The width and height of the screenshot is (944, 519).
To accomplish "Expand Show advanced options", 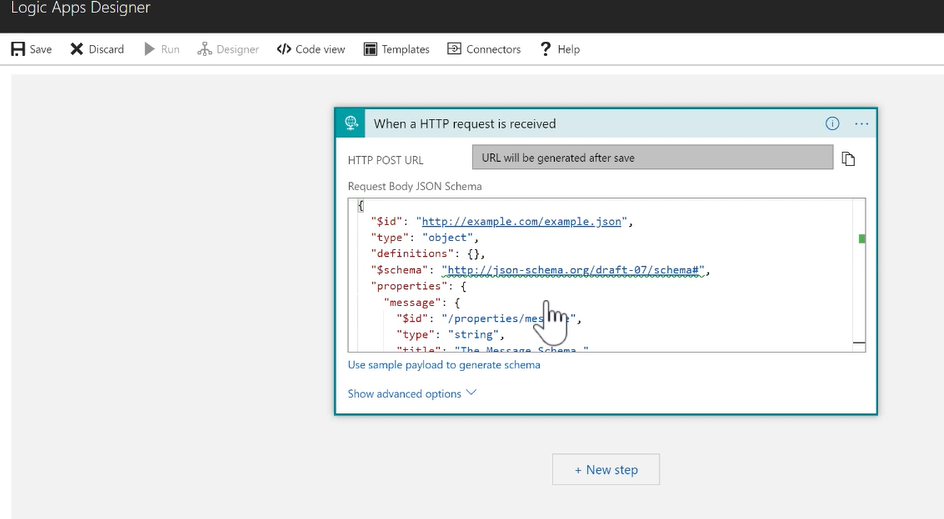I will (x=412, y=394).
